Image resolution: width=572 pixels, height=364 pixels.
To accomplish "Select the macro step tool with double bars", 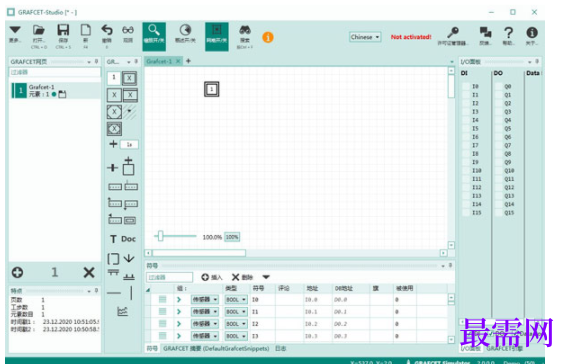I will point(130,95).
